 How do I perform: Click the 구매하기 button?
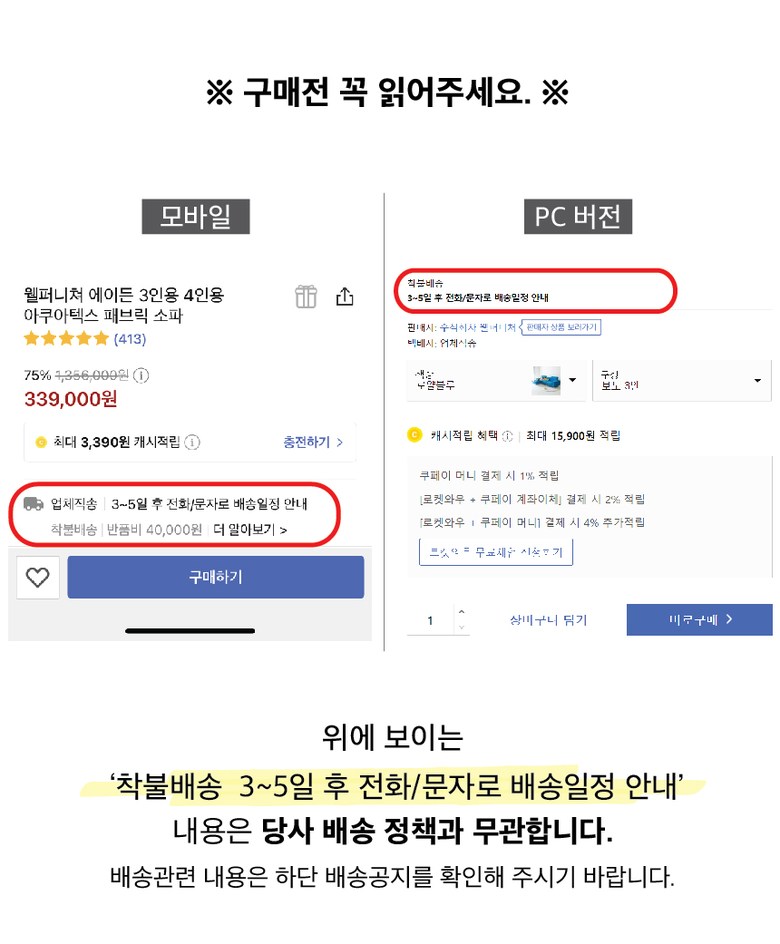(215, 577)
